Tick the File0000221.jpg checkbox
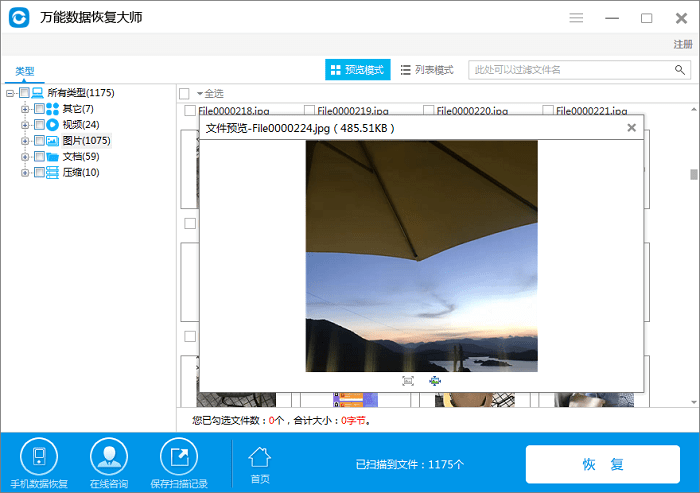The height and width of the screenshot is (493, 700). tap(548, 110)
